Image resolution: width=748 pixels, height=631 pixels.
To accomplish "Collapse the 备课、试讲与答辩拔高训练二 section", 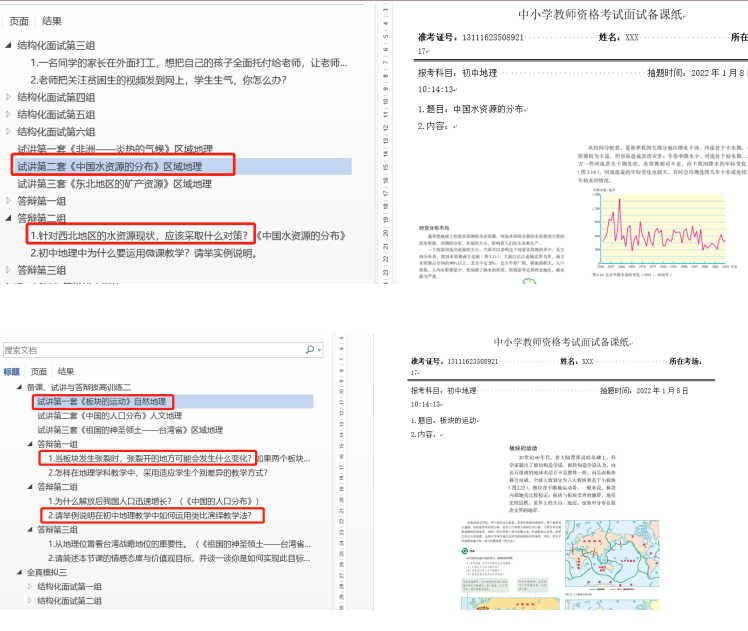I will pos(20,387).
